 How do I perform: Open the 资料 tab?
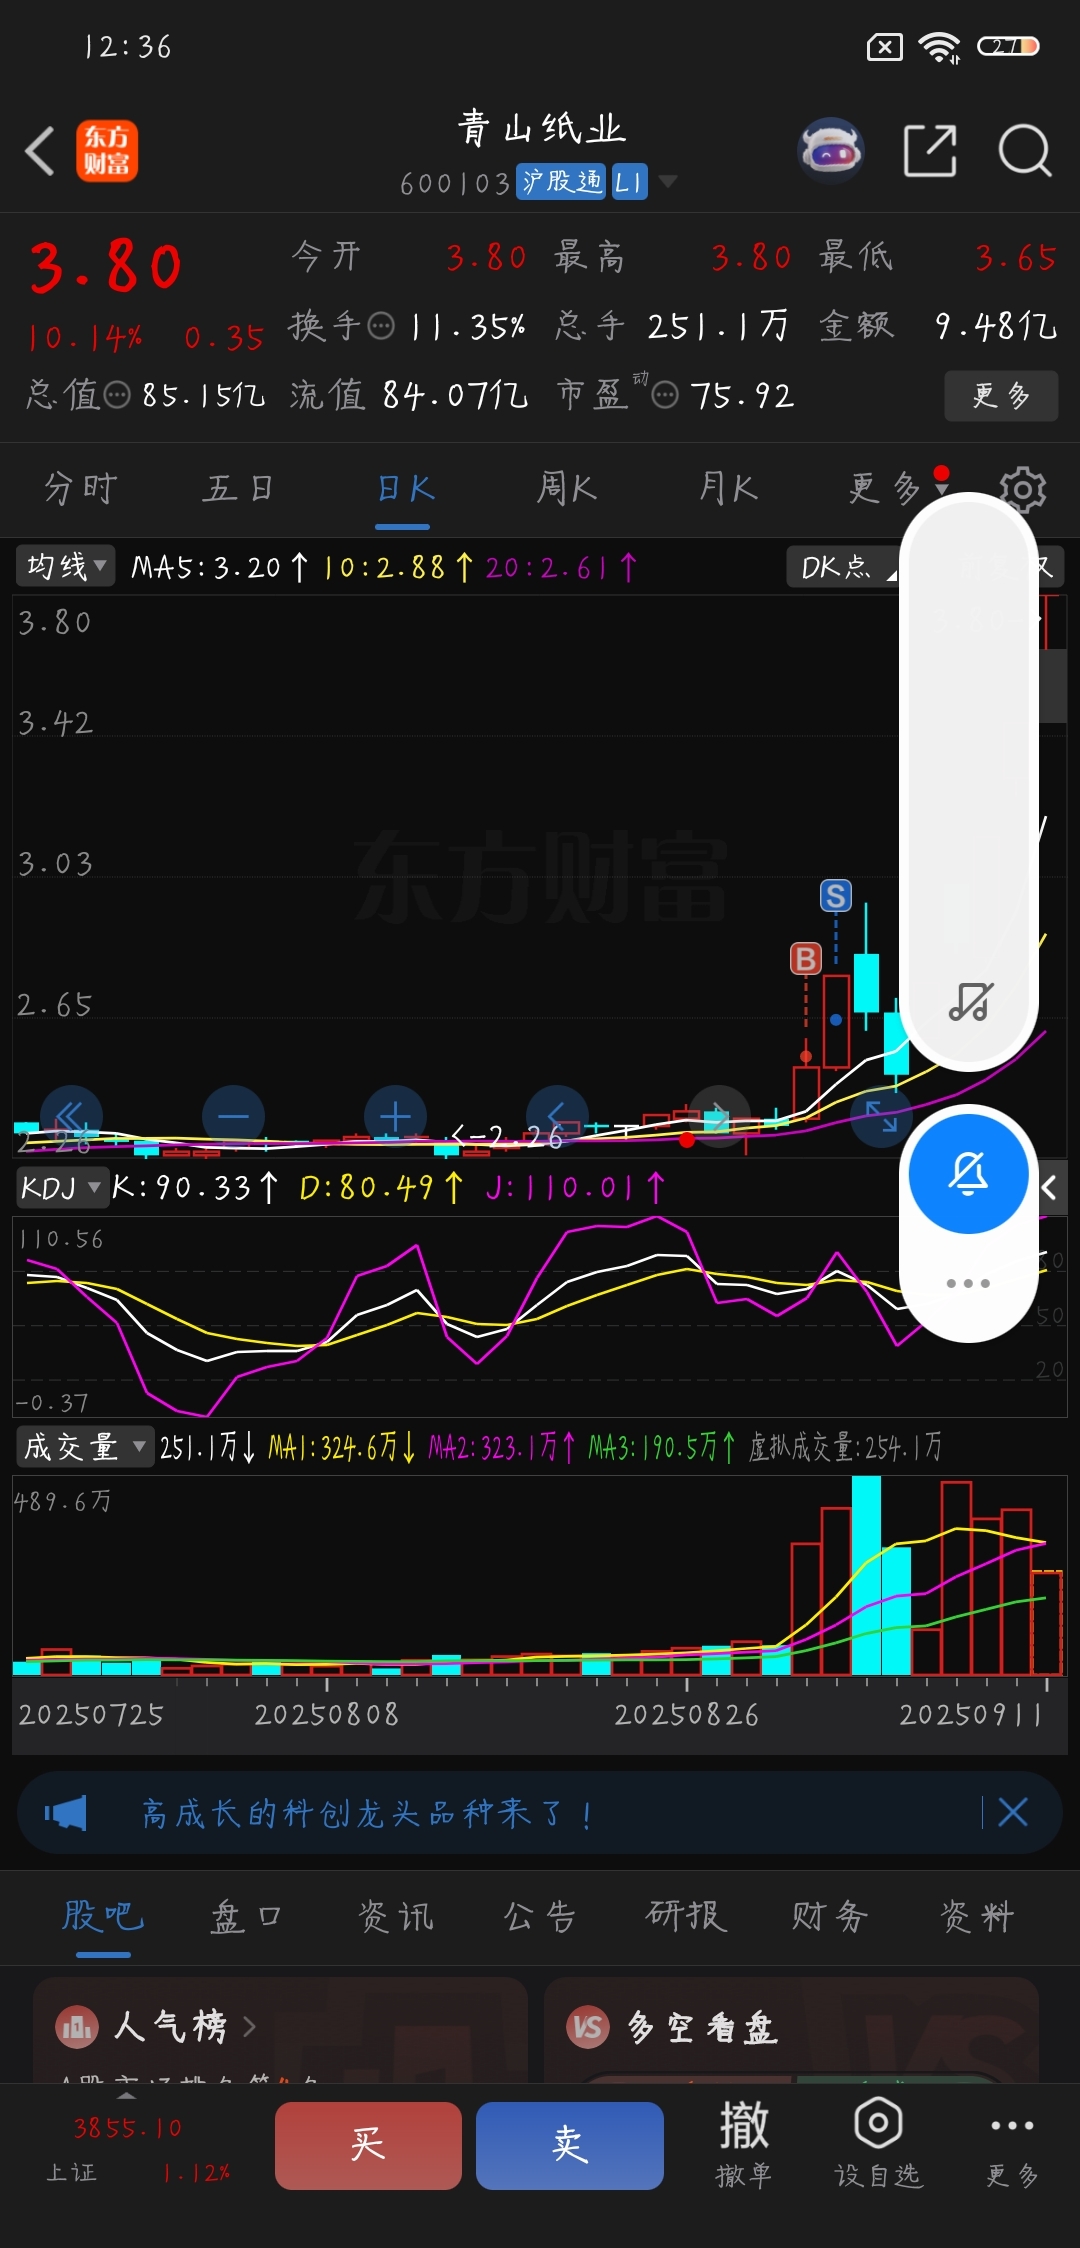[x=977, y=1916]
